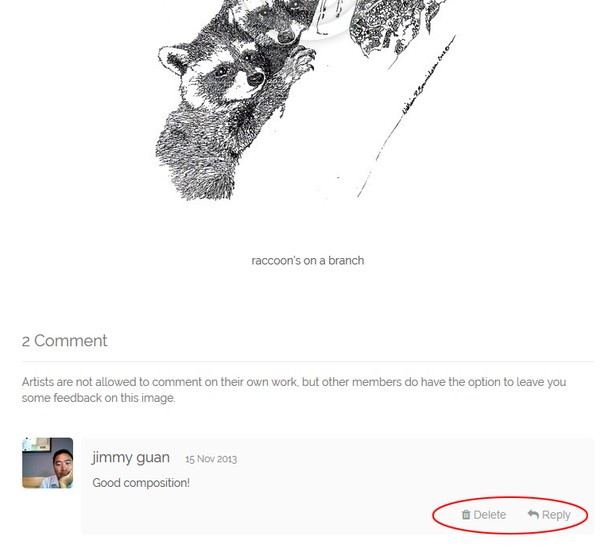Screen dimensions: 600x548
Task: Click the curved reply arrow icon
Action: (533, 514)
